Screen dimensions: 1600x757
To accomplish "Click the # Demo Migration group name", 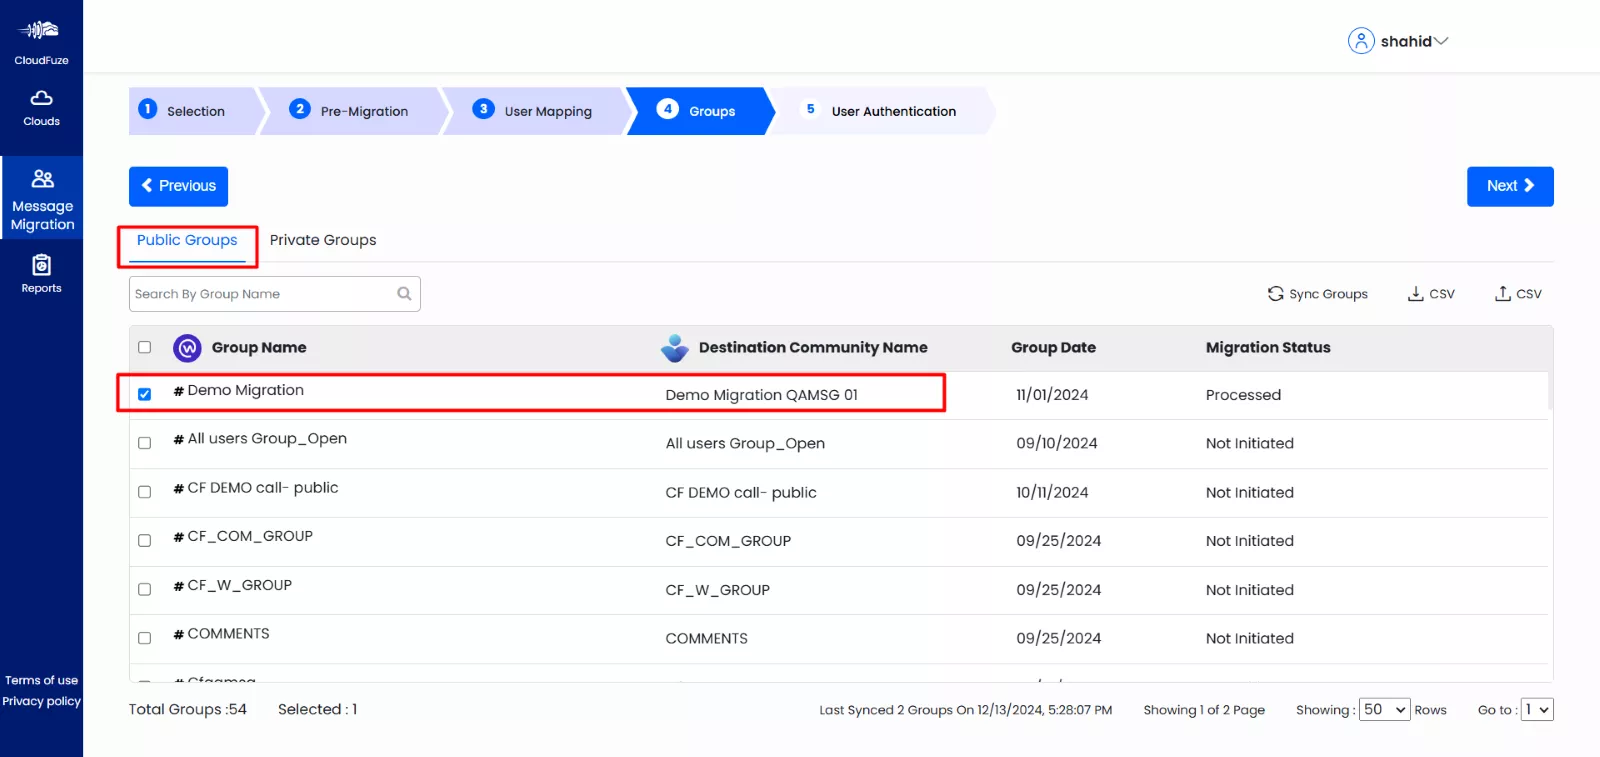I will pos(239,390).
